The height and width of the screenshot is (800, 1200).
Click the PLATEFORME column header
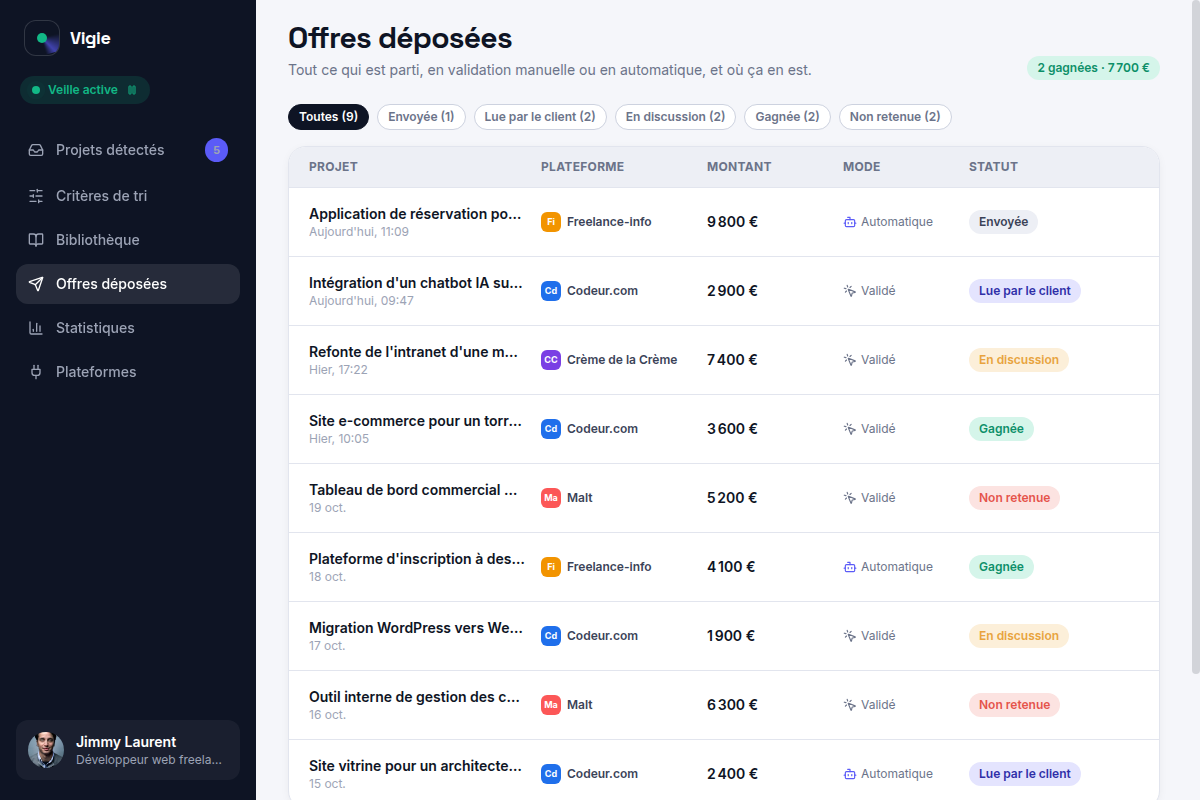582,167
